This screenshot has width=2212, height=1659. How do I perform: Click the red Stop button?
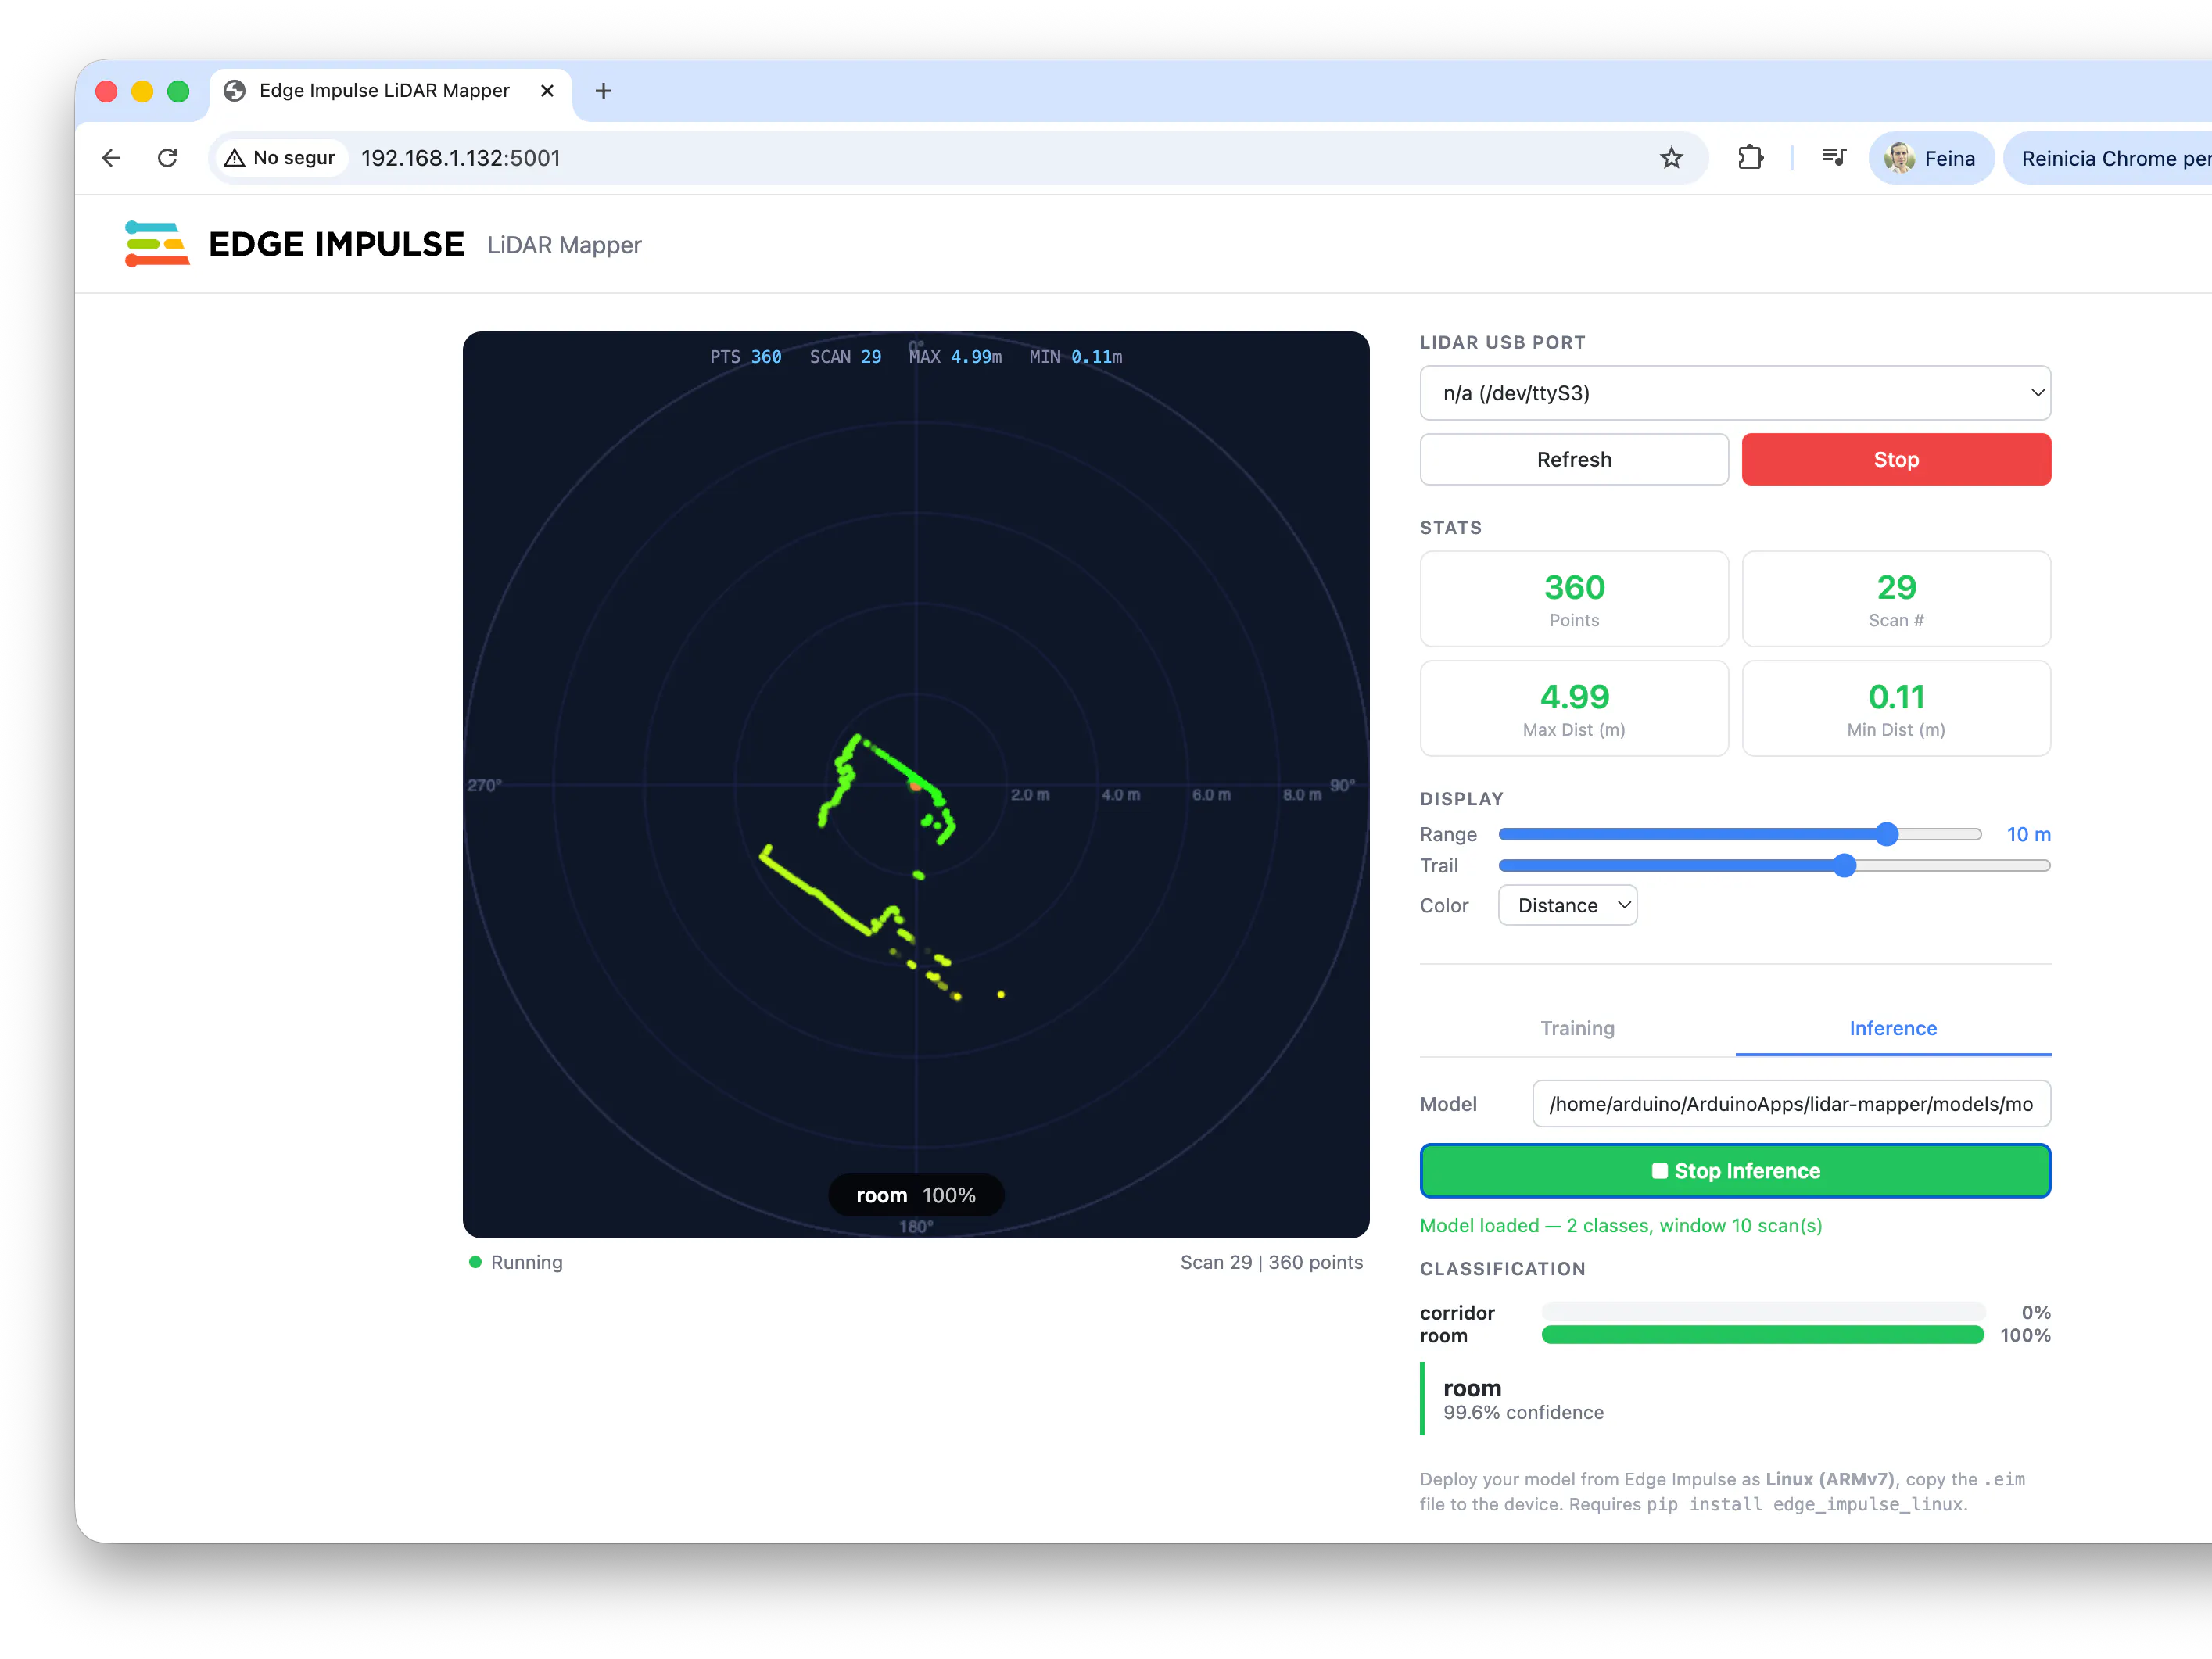pyautogui.click(x=1896, y=460)
